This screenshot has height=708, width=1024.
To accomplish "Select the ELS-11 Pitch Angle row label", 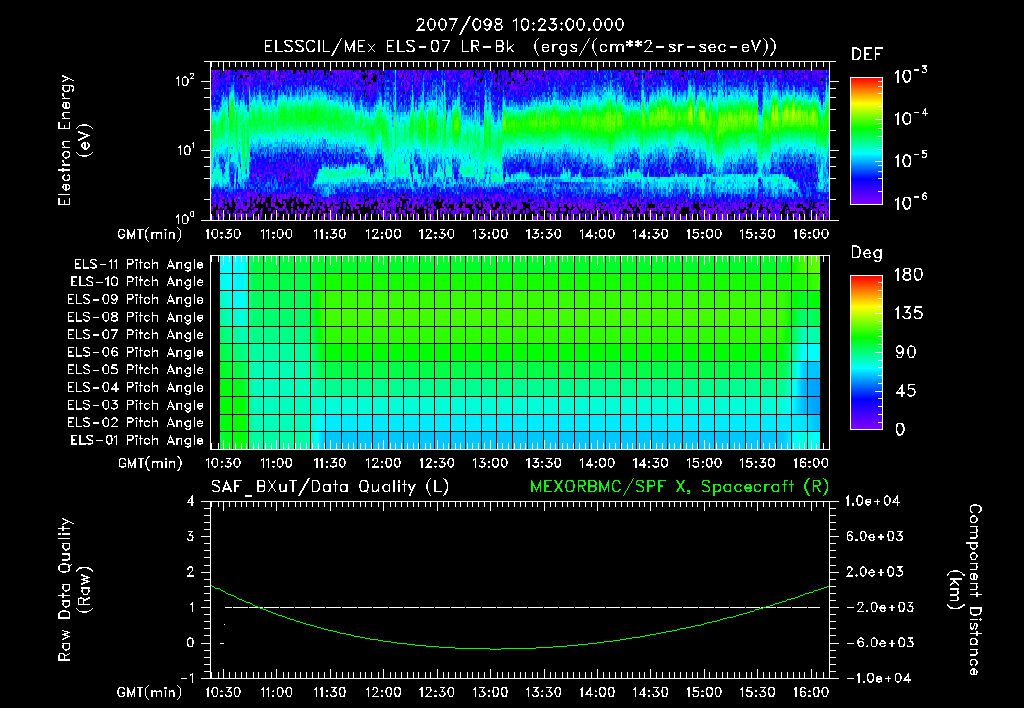I will point(138,265).
